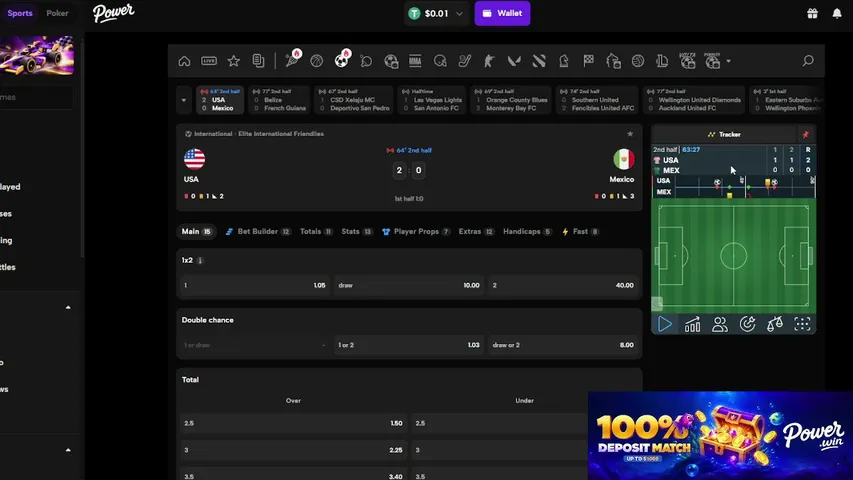The height and width of the screenshot is (480, 853).
Task: Open the Player Props tab
Action: [x=416, y=231]
